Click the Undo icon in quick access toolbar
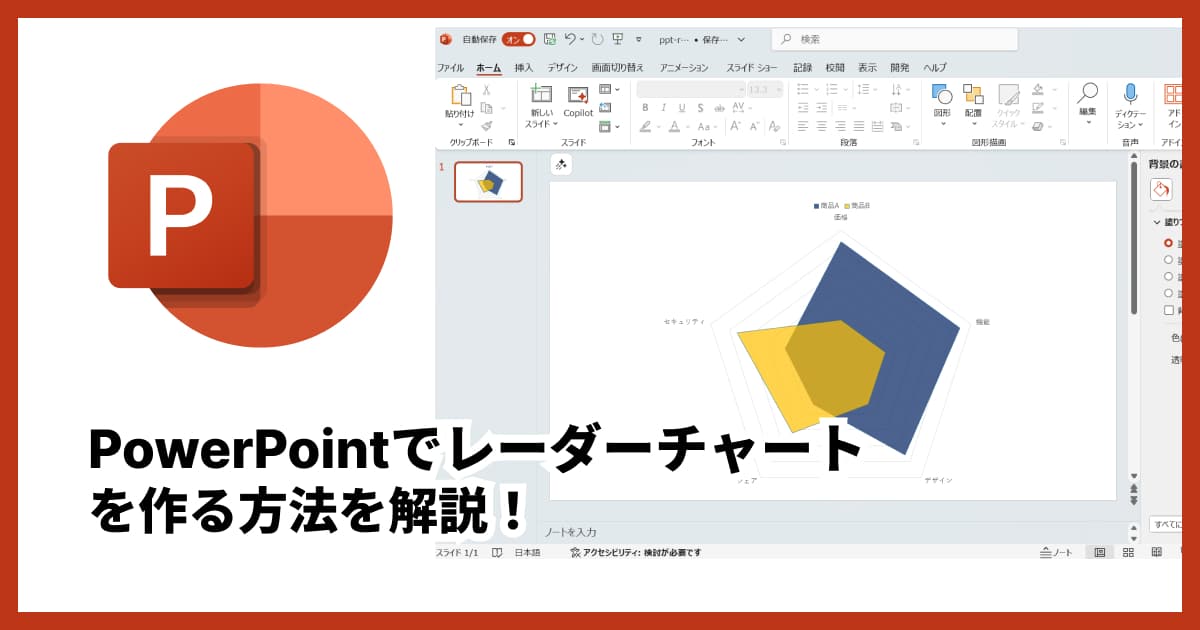Viewport: 1200px width, 630px height. pyautogui.click(x=570, y=40)
